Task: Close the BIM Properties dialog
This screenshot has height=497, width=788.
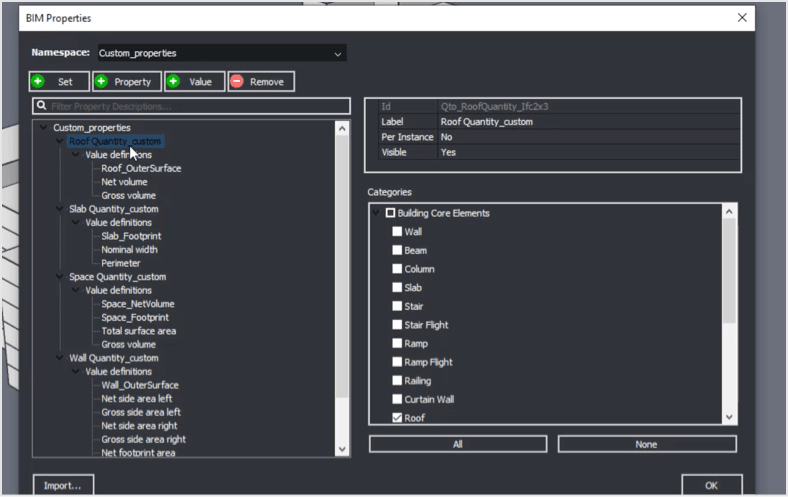Action: [742, 18]
